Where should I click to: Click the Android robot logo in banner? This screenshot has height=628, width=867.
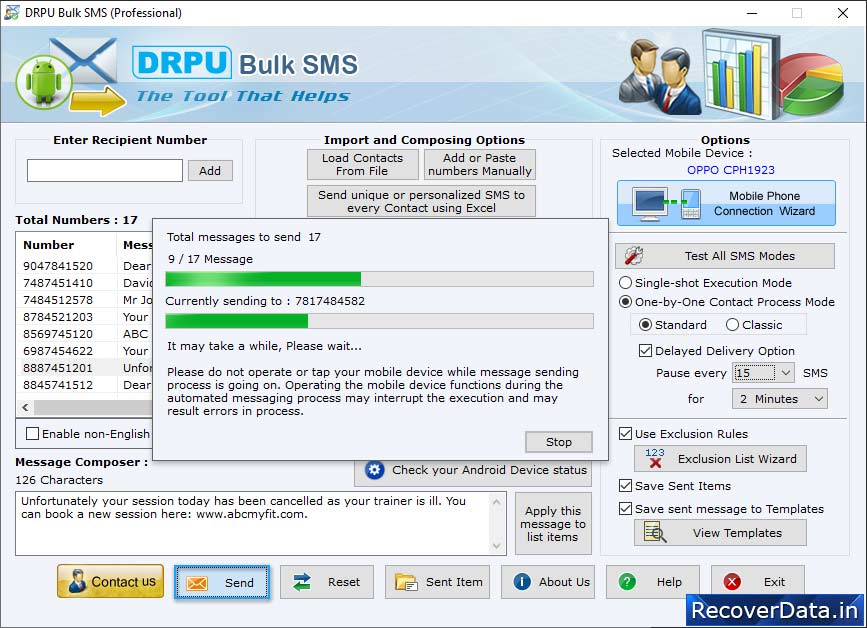(x=44, y=82)
